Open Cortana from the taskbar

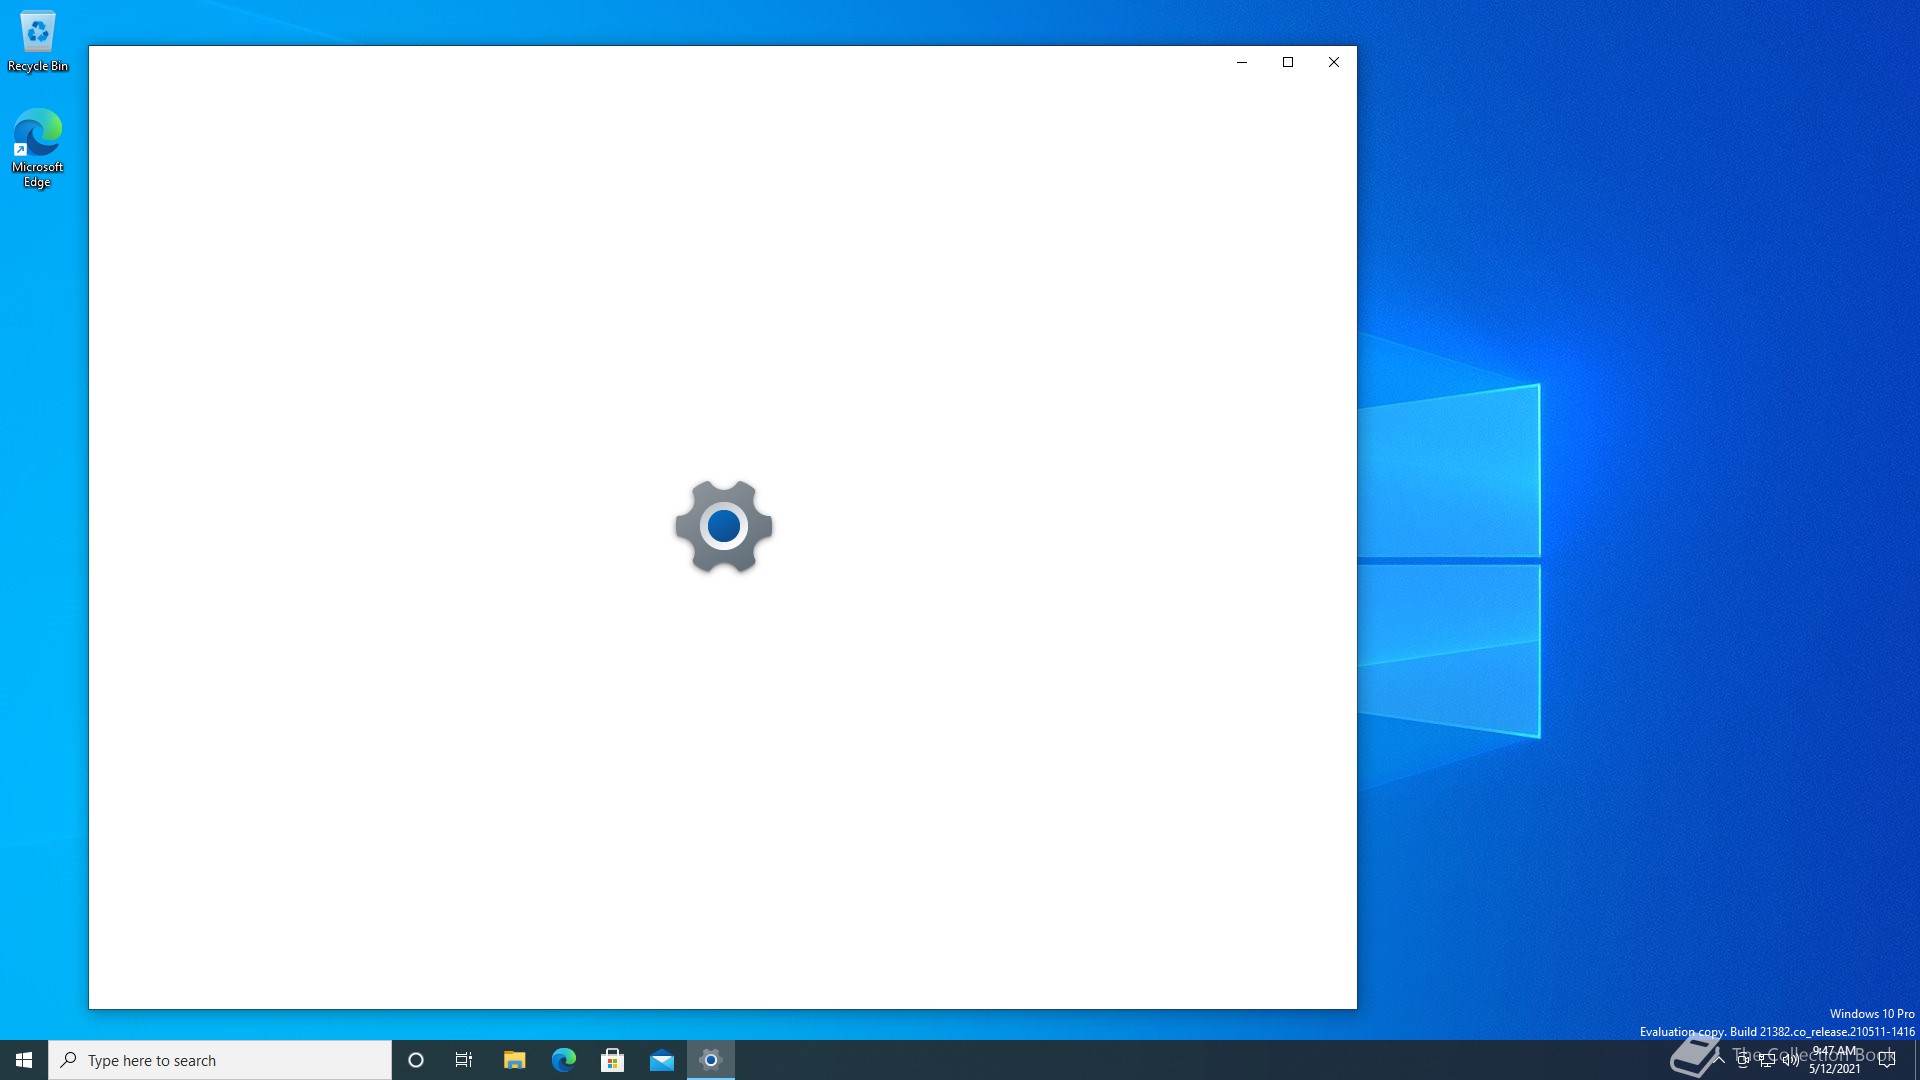416,1060
